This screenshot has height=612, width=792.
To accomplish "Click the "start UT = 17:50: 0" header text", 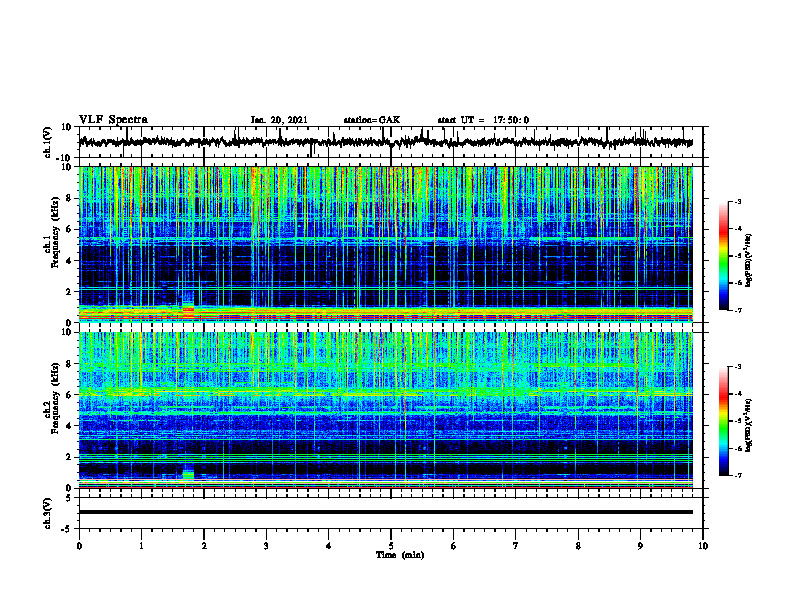I will coord(483,120).
